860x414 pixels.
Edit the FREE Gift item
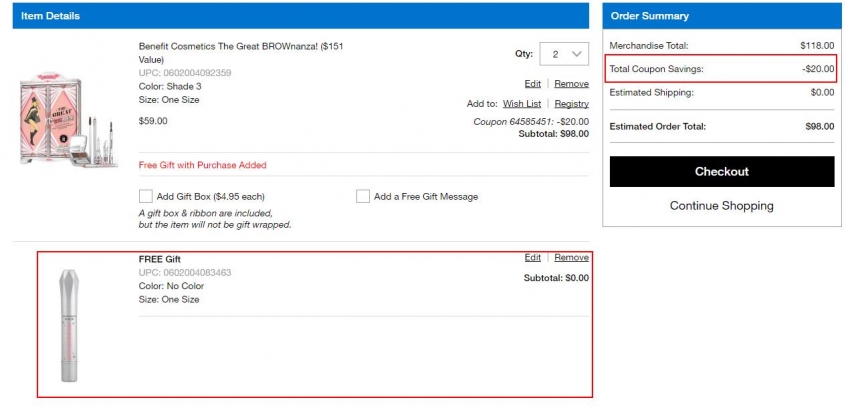(533, 257)
